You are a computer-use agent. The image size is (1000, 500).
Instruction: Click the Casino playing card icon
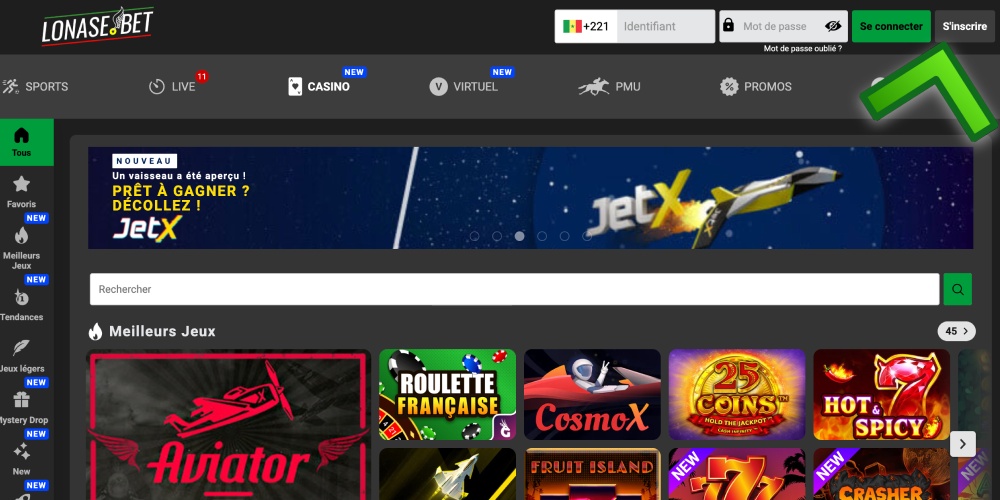pos(295,86)
